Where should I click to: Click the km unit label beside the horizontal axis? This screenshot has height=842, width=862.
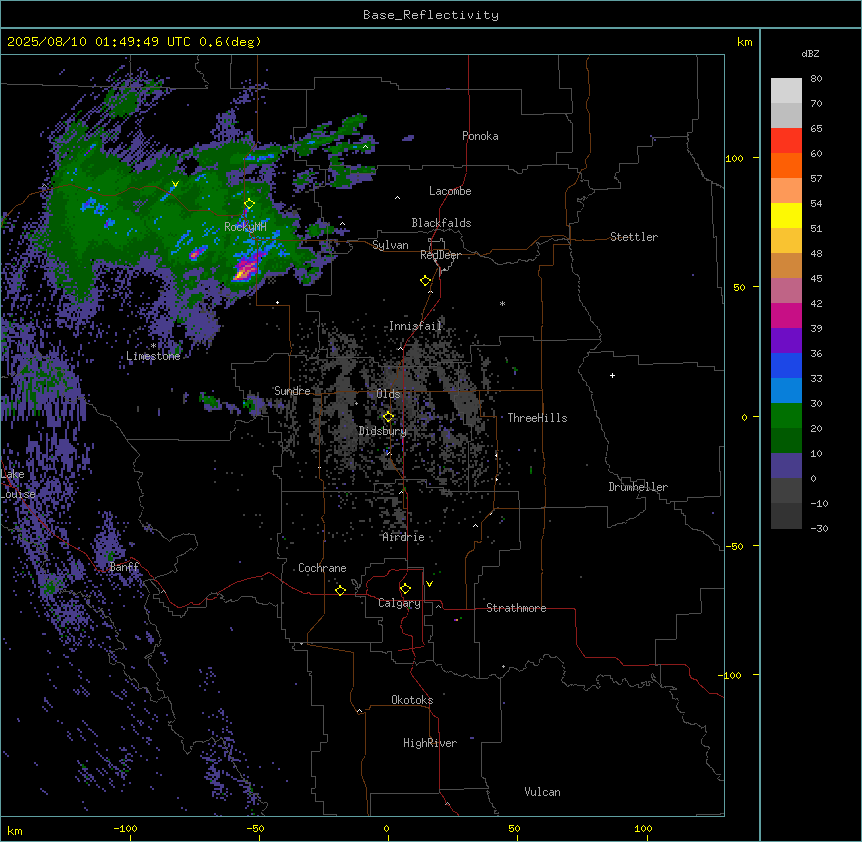click(x=15, y=830)
